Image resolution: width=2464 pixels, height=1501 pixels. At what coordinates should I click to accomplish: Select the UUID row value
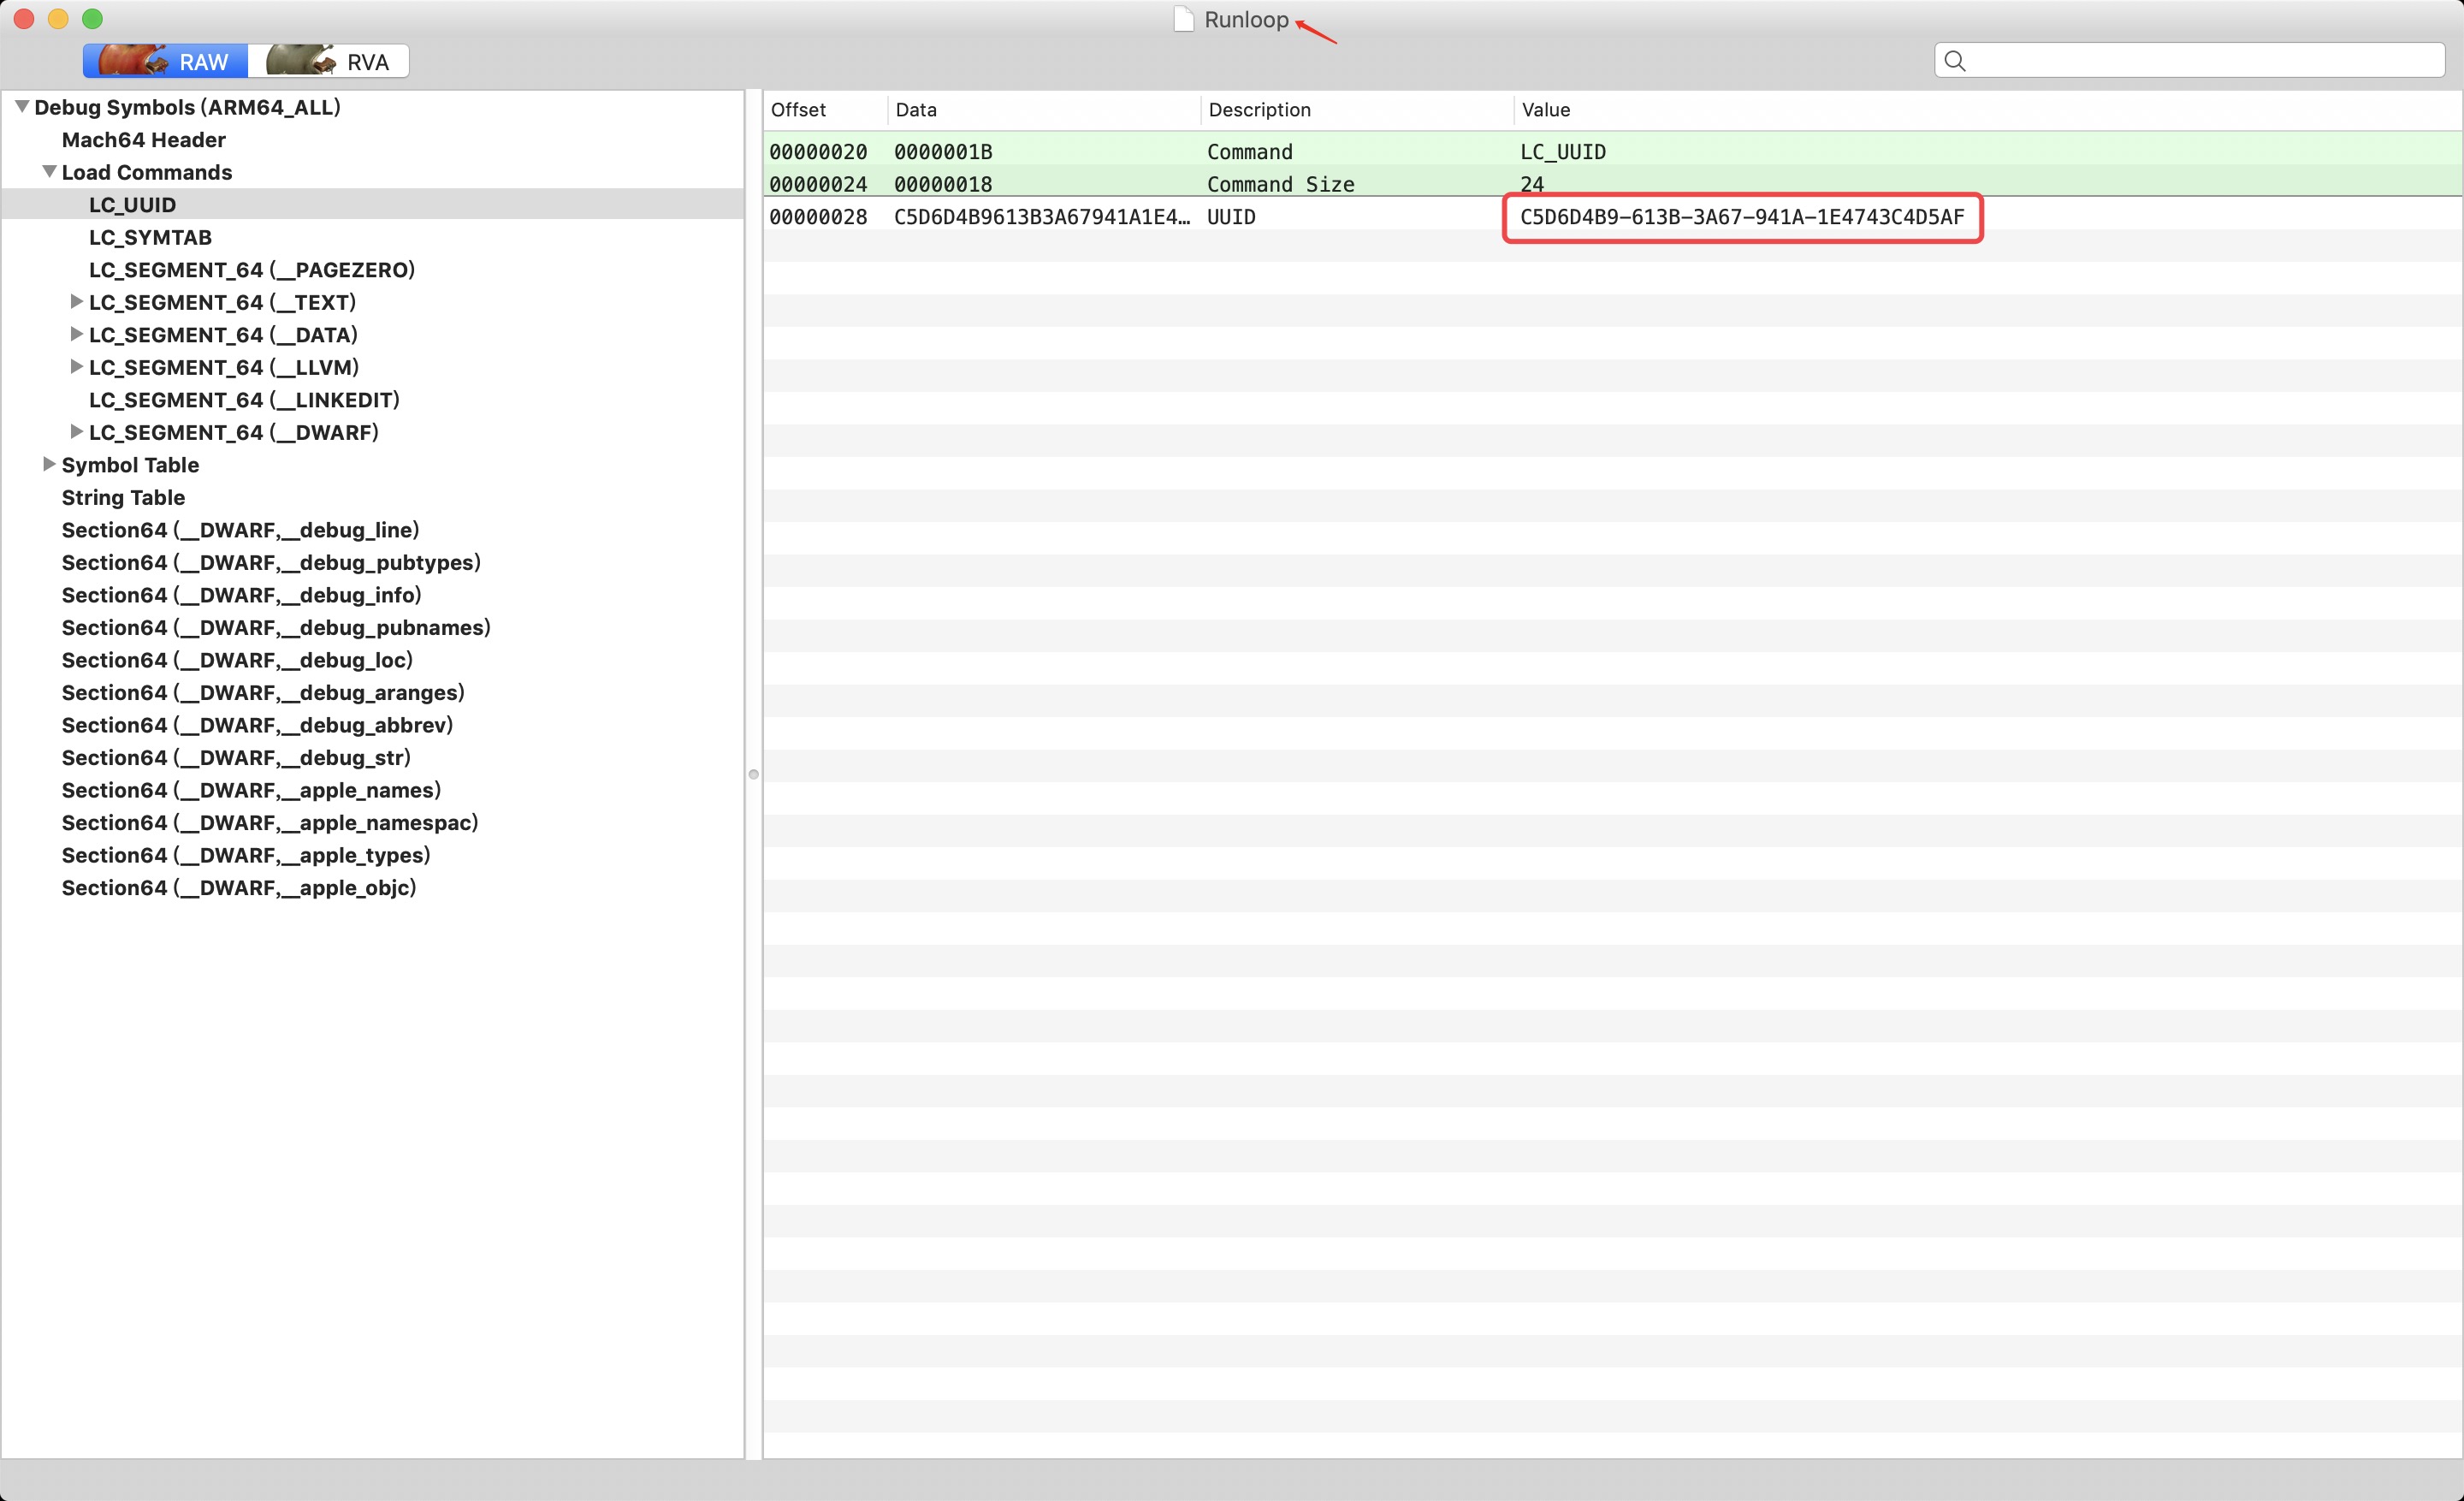(1741, 217)
